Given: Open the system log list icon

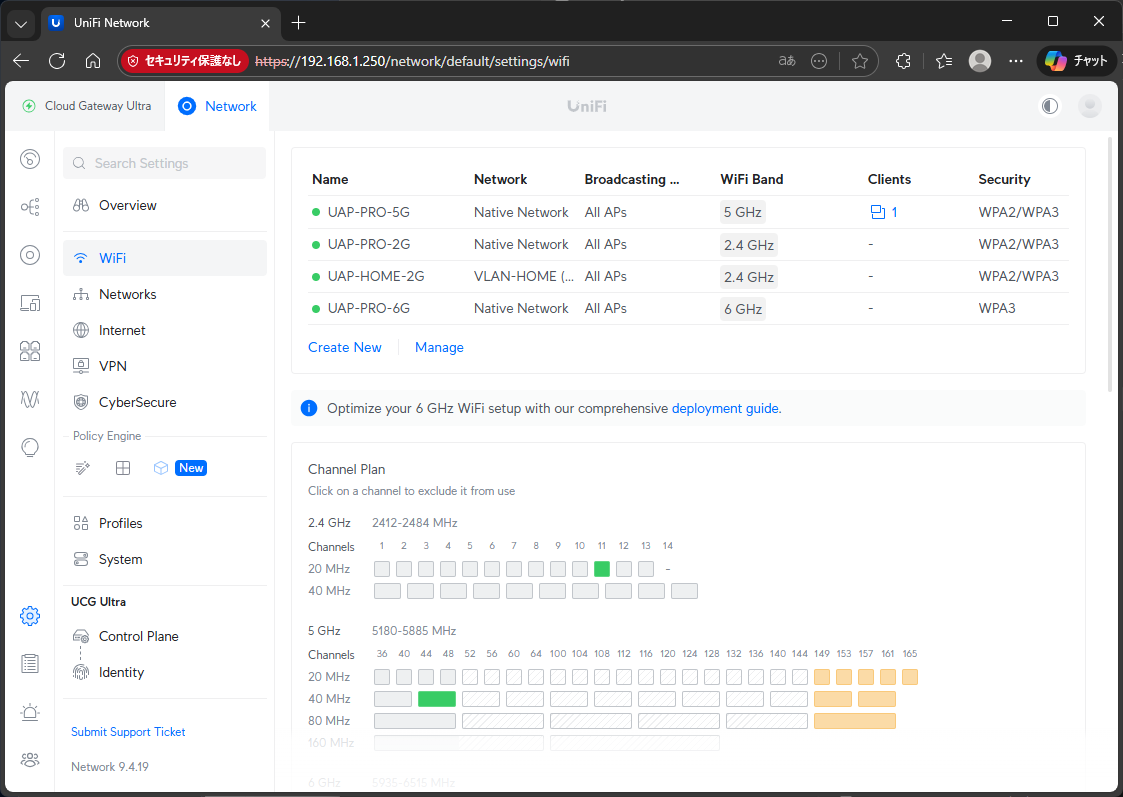Looking at the screenshot, I should [x=30, y=664].
